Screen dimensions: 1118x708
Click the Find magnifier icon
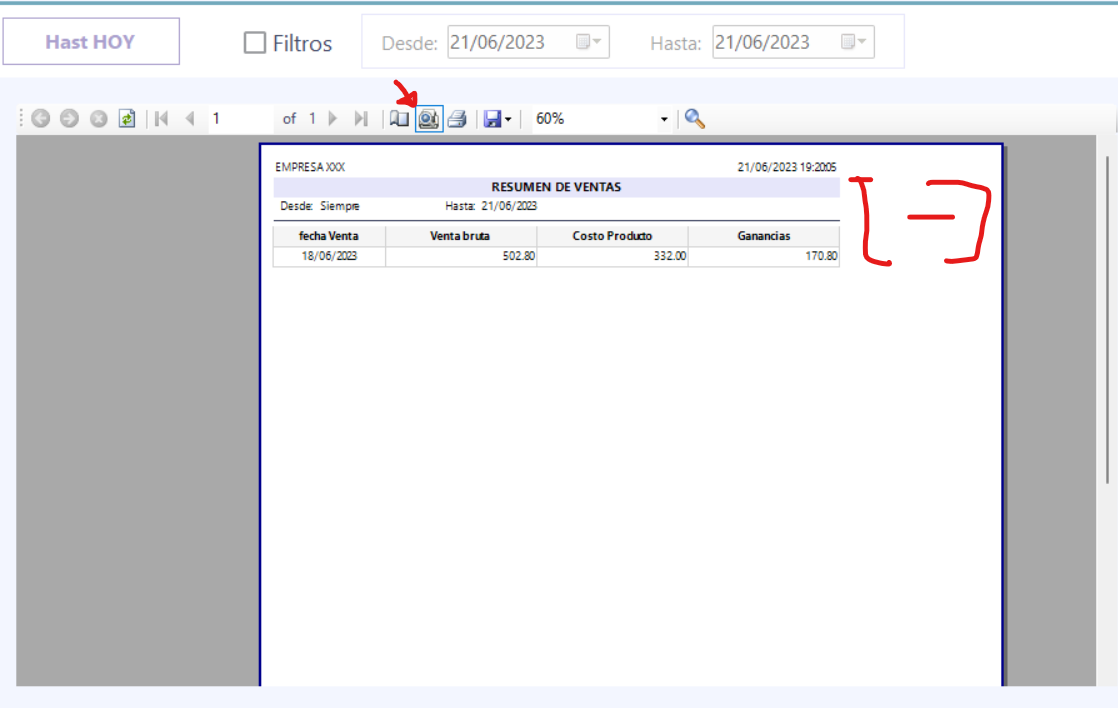(695, 119)
